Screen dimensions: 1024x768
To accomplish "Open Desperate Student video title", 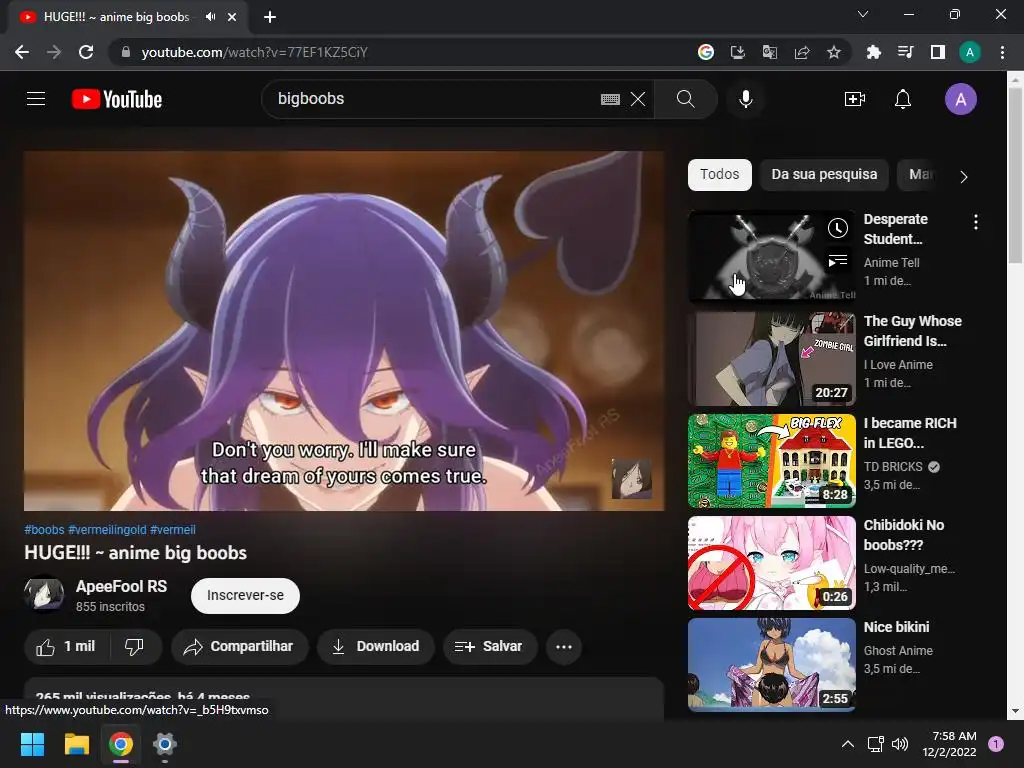I will tap(896, 229).
